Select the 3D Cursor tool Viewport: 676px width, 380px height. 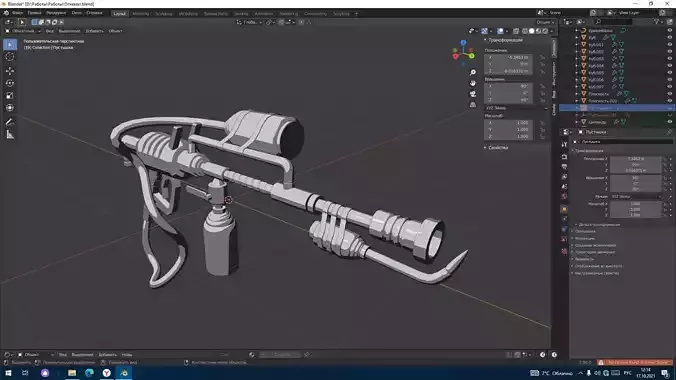click(10, 57)
